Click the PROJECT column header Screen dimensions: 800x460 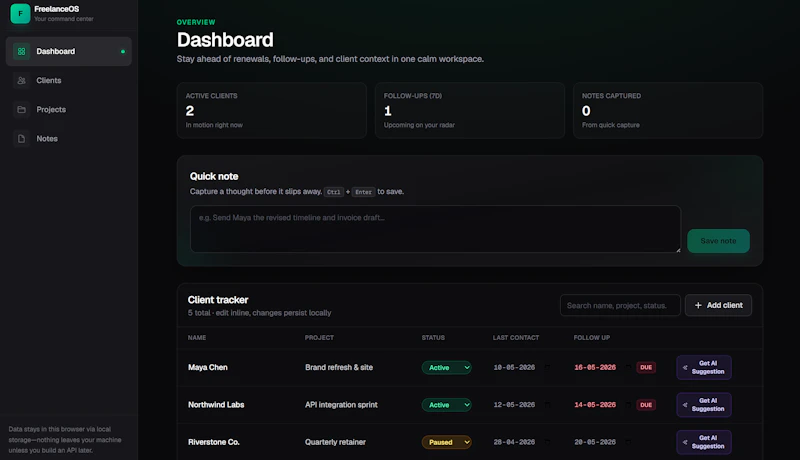click(x=319, y=338)
